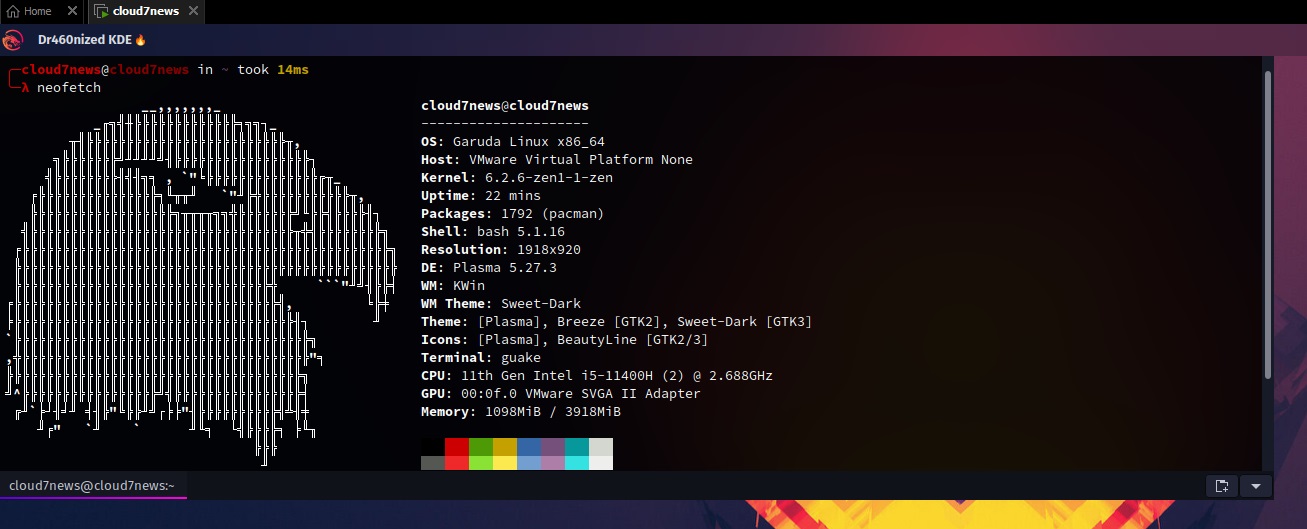1307x529 pixels.
Task: Close the Home tab
Action: point(73,11)
